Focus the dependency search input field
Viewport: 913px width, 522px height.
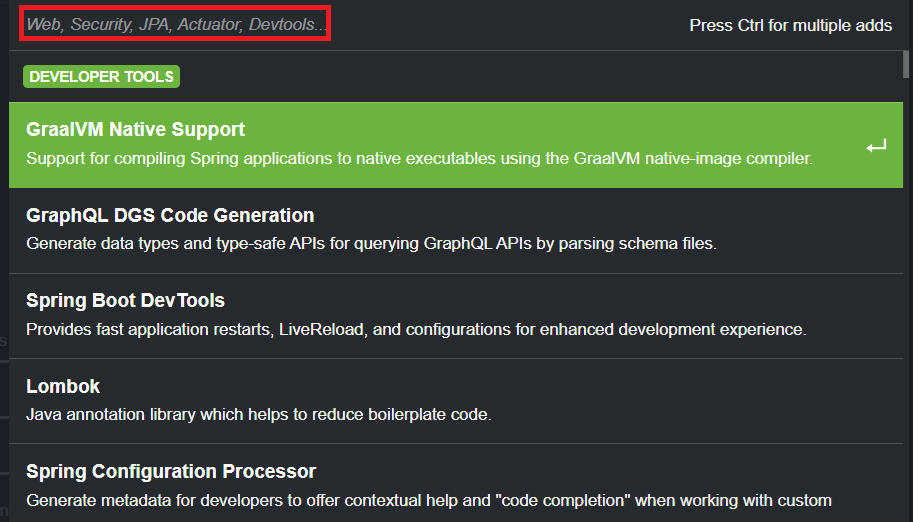click(175, 25)
